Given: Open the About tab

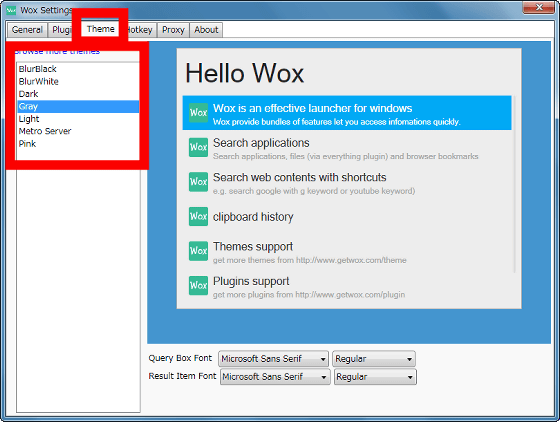Looking at the screenshot, I should (206, 30).
